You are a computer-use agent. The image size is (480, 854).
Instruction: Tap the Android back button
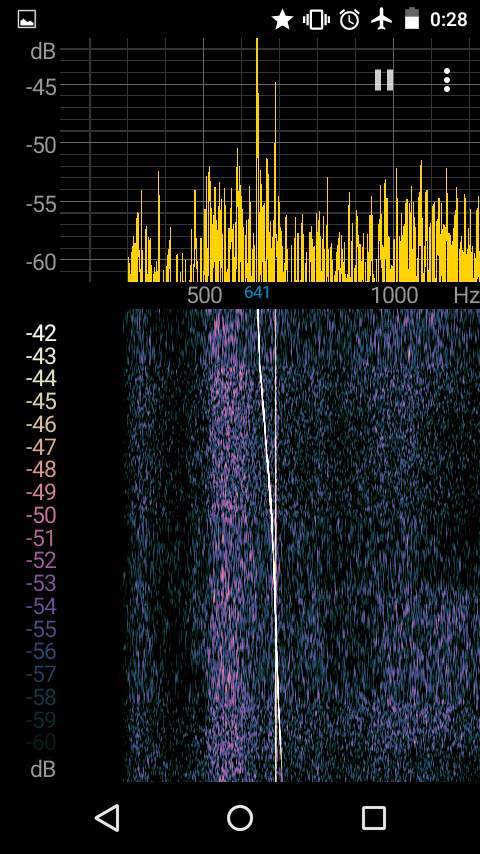pyautogui.click(x=107, y=818)
